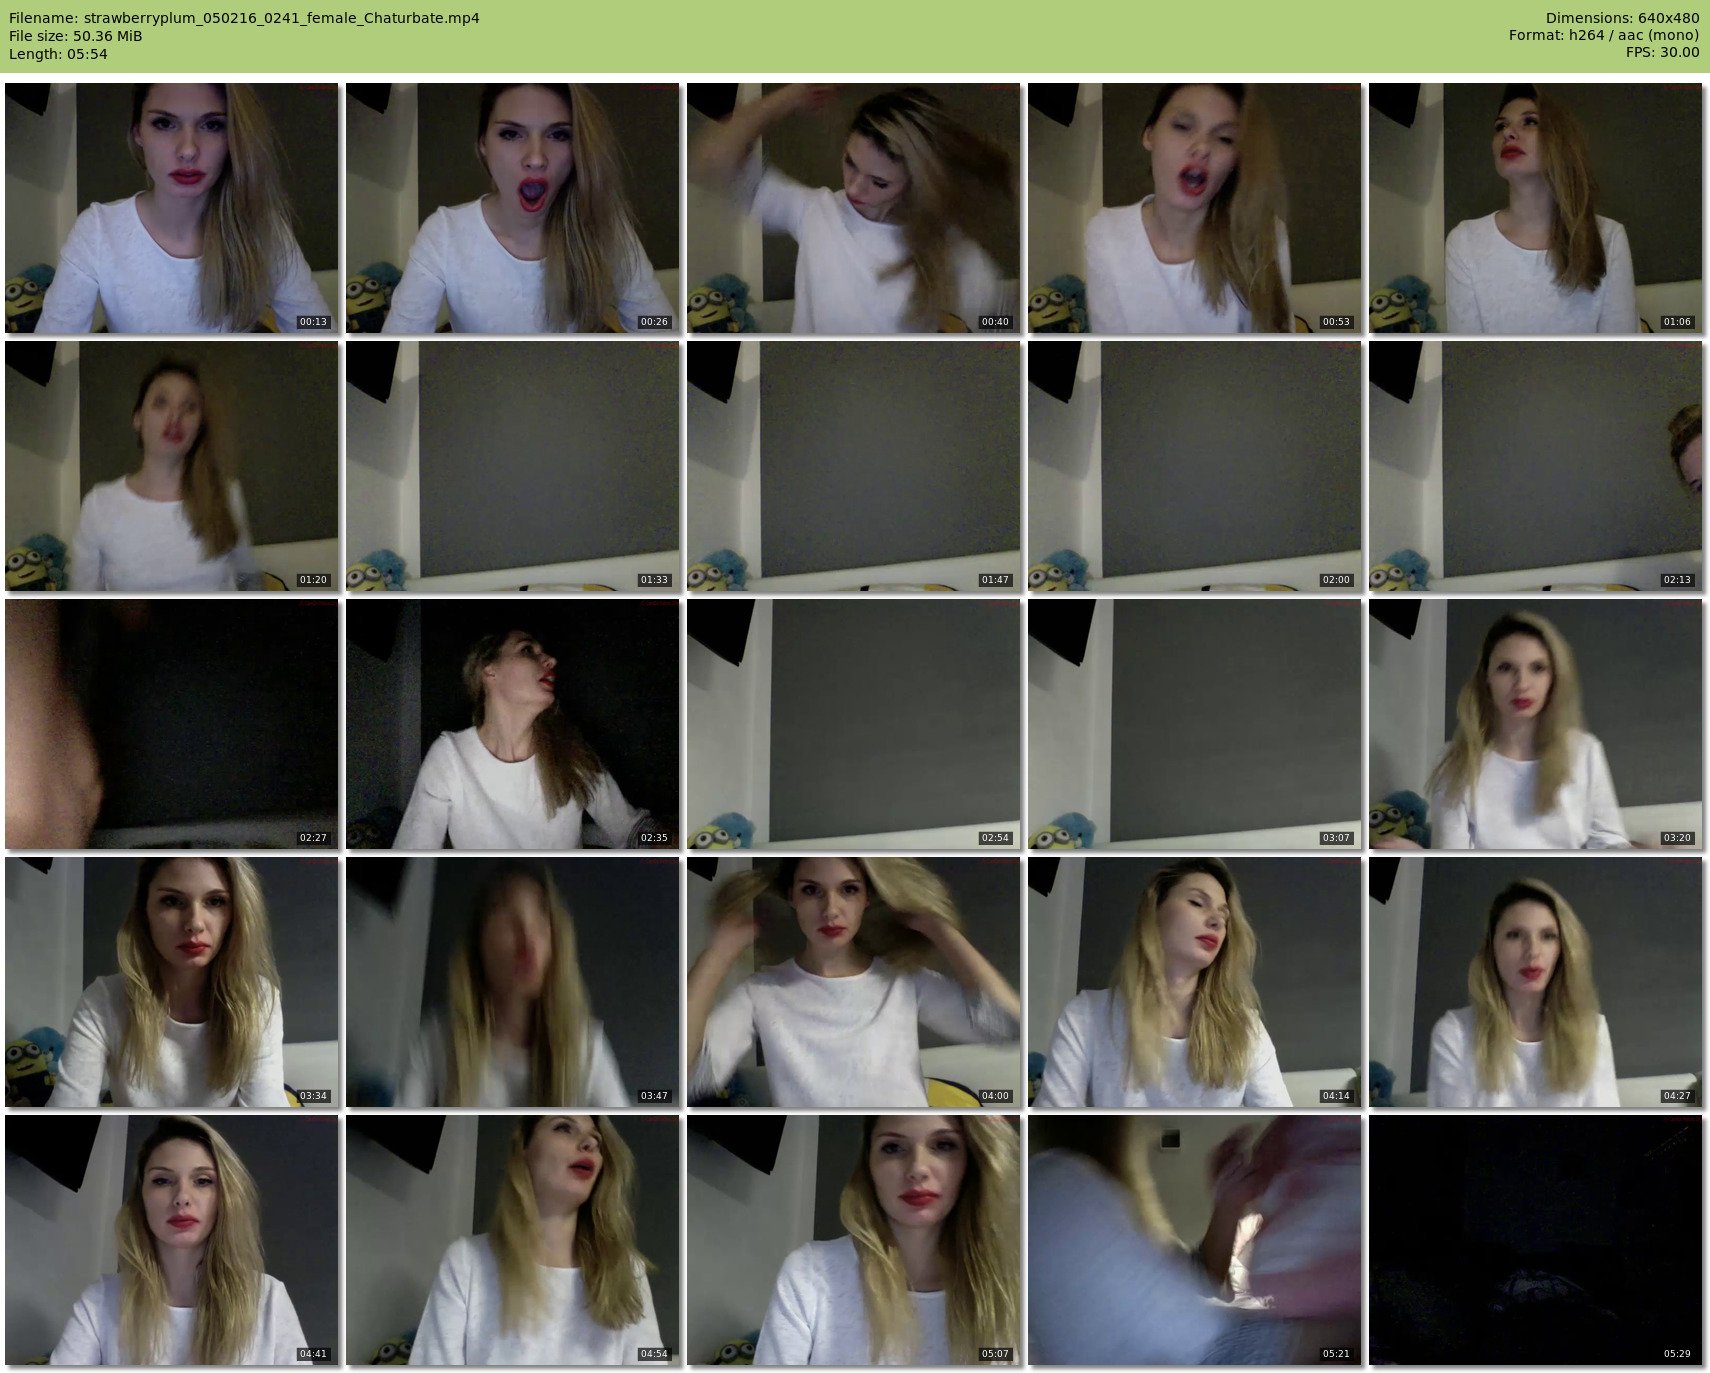Open the thumbnail stamped 04:14
The width and height of the screenshot is (1710, 1373).
point(1195,982)
